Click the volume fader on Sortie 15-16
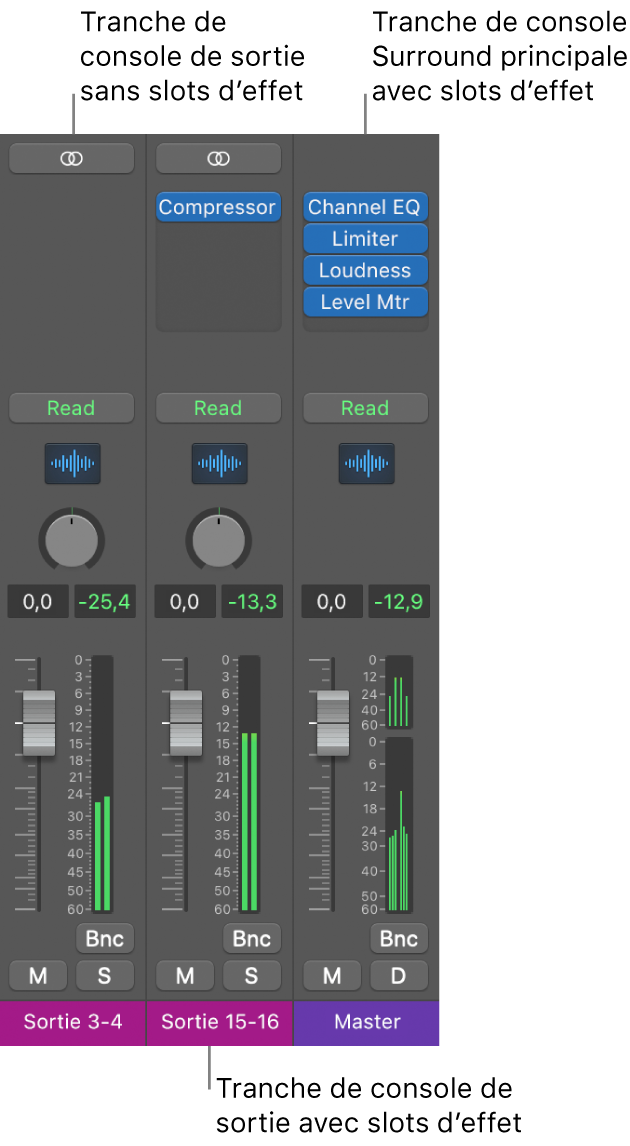Image resolution: width=630 pixels, height=1146 pixels. tap(185, 722)
